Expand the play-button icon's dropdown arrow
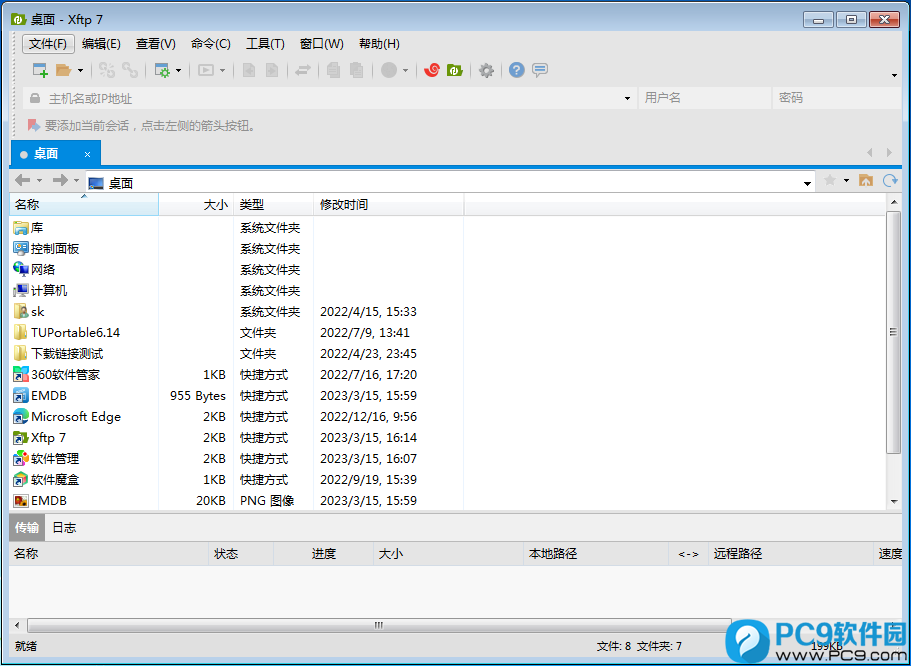The height and width of the screenshot is (666, 911). [223, 71]
